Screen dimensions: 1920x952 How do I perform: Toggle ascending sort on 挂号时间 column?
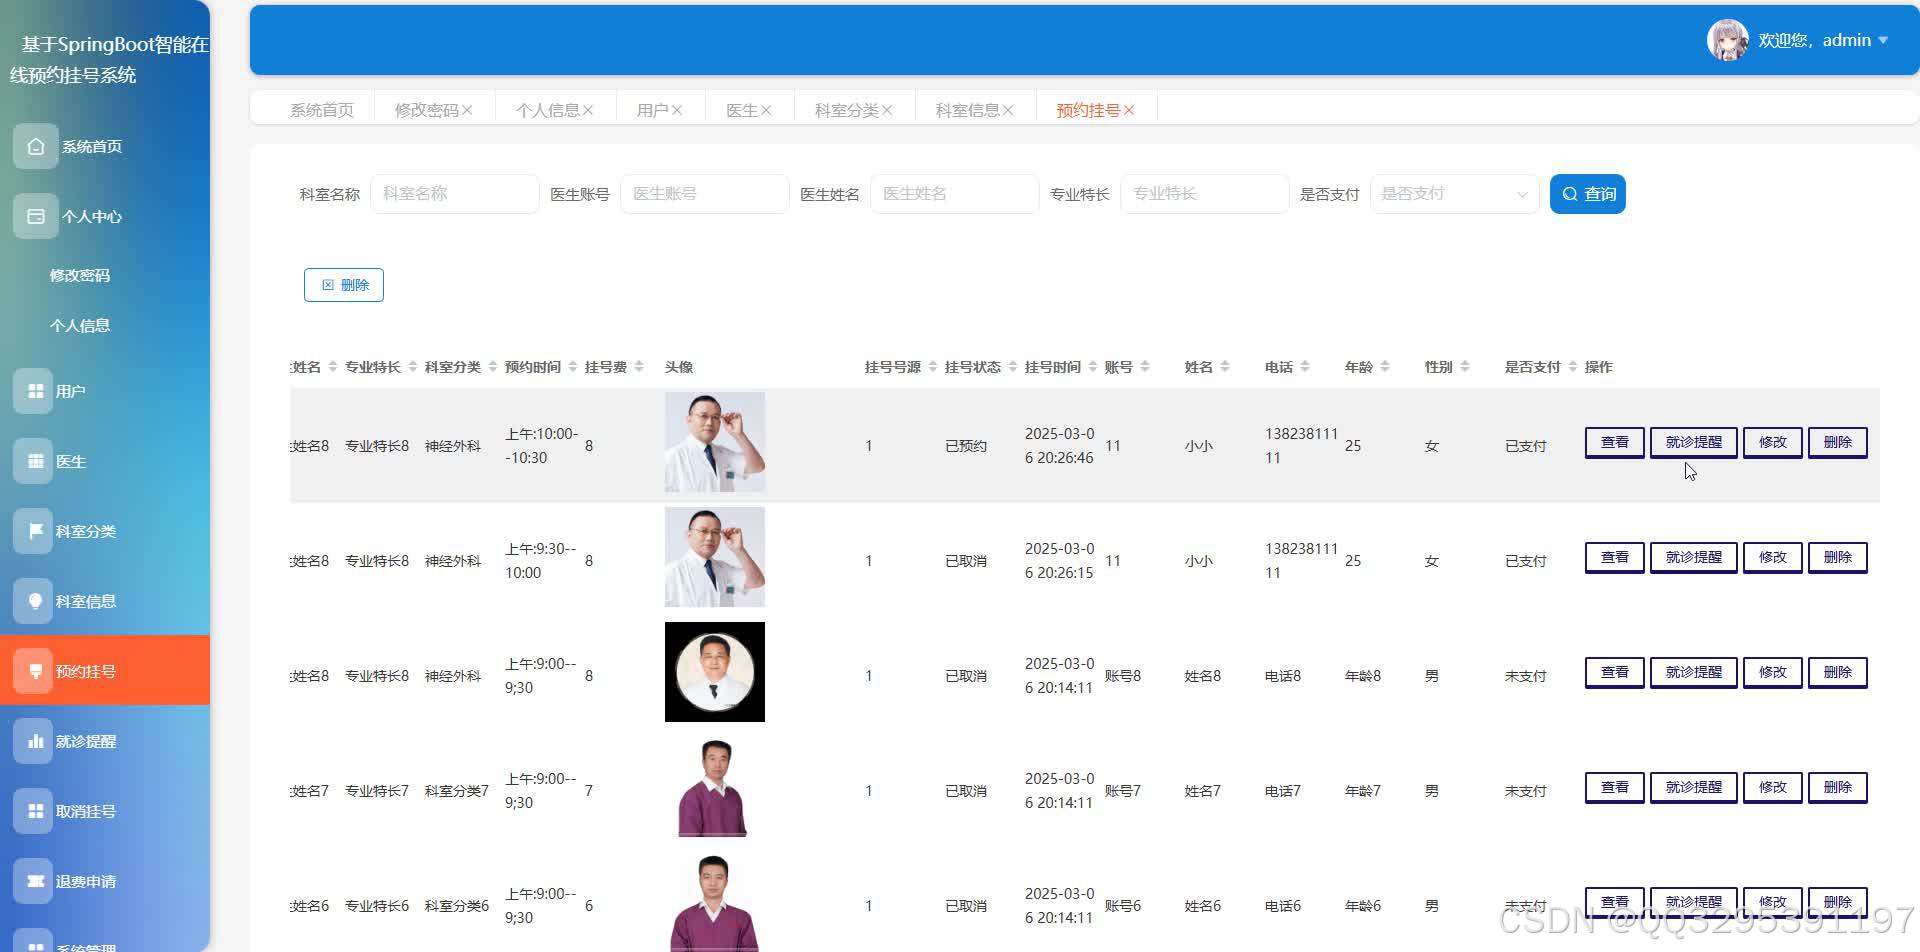tap(1093, 362)
